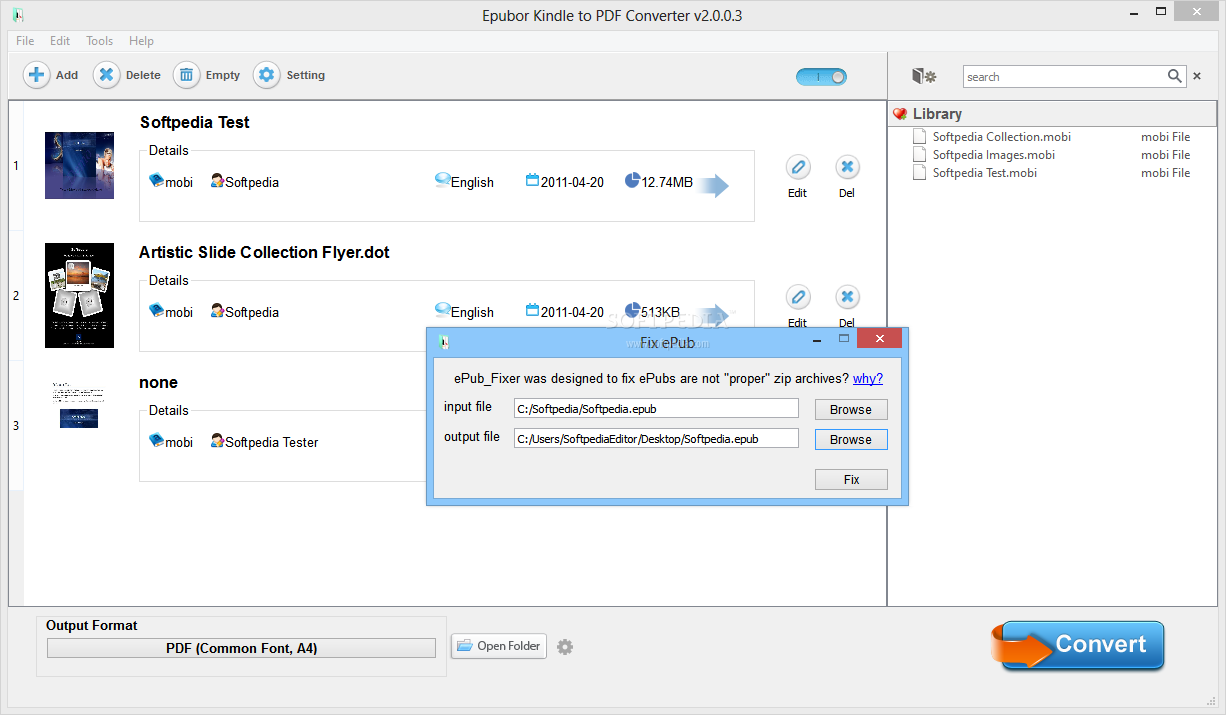Select Softpedia Images.mobi in Library
The height and width of the screenshot is (715, 1226).
[x=994, y=155]
